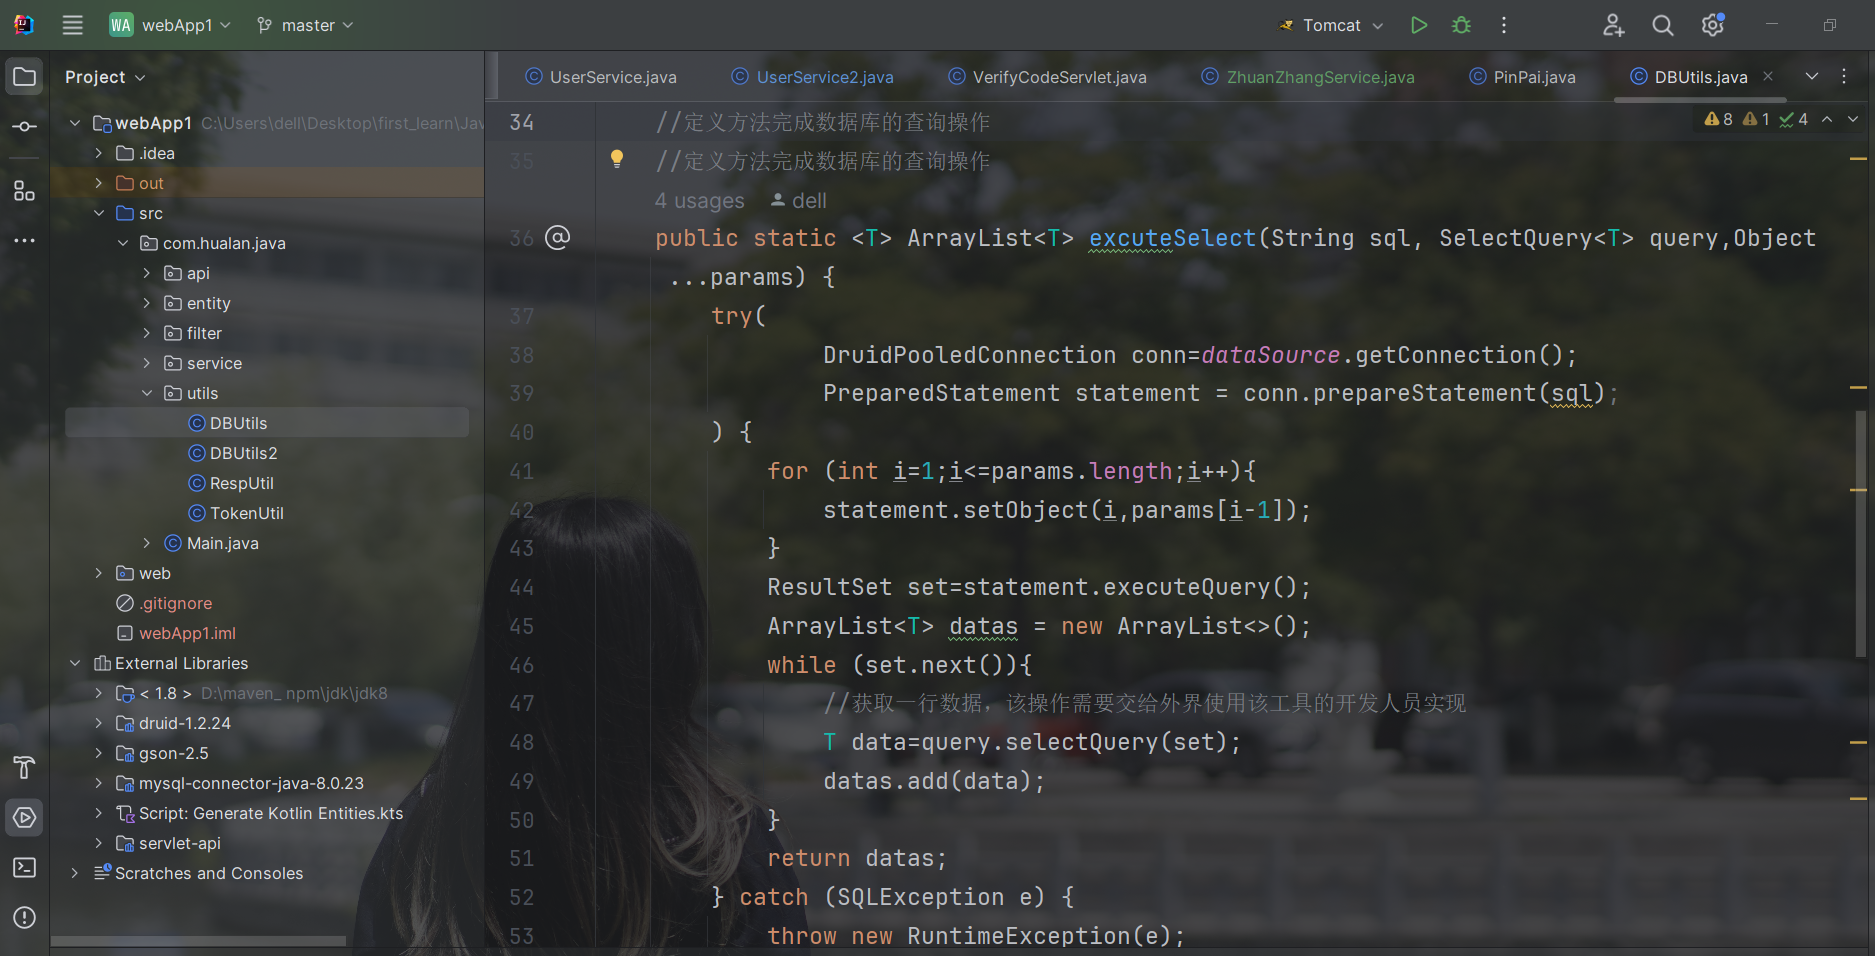Open the master branch dropdown

[305, 25]
